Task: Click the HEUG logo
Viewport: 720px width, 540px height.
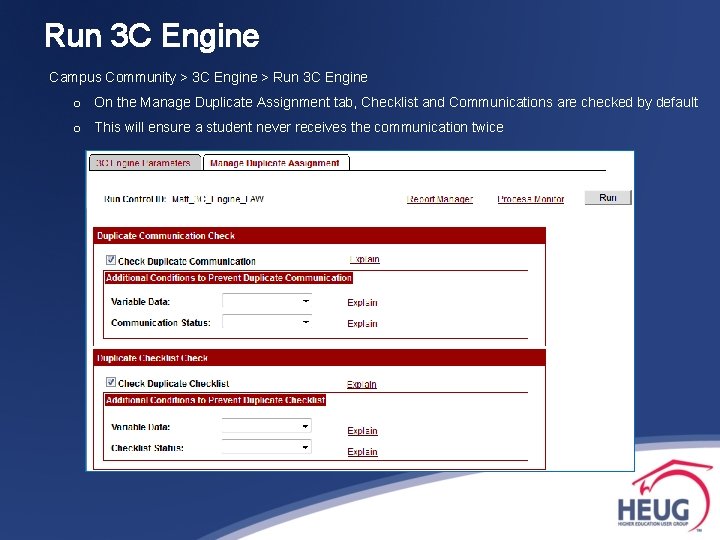Action: click(x=663, y=496)
